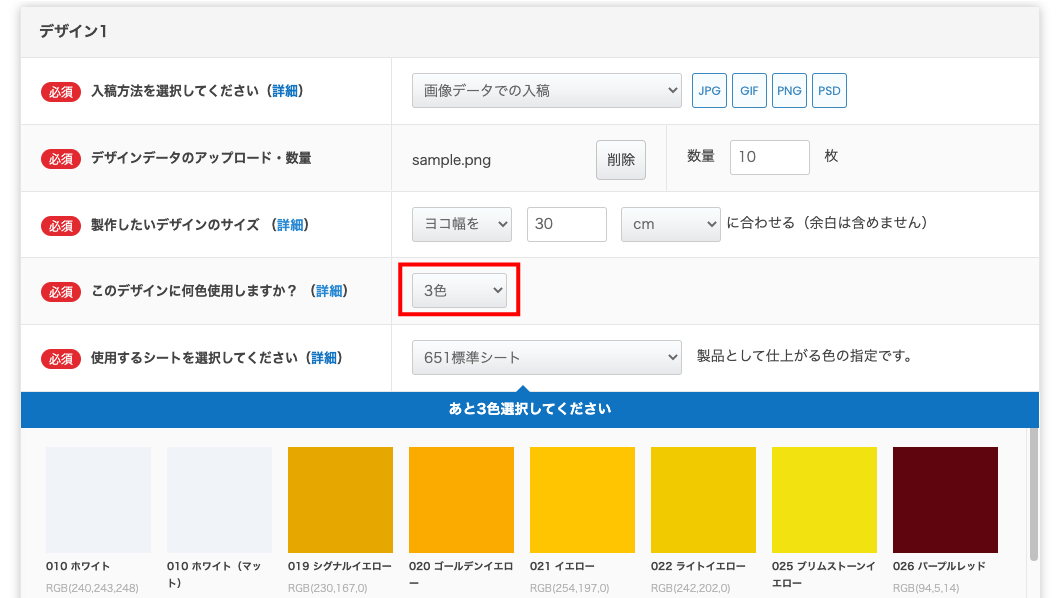Screen dimensions: 1062x598
Task: Expand the 3色 color count dropdown
Action: click(x=459, y=291)
